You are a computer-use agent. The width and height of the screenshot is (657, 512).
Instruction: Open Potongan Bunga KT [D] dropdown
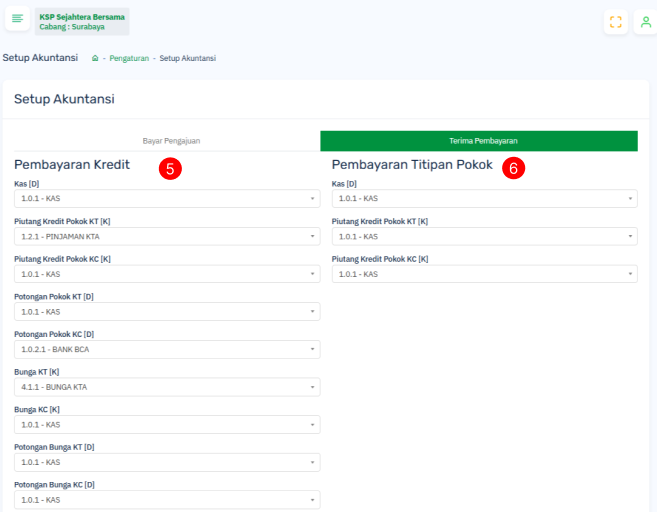coord(167,463)
